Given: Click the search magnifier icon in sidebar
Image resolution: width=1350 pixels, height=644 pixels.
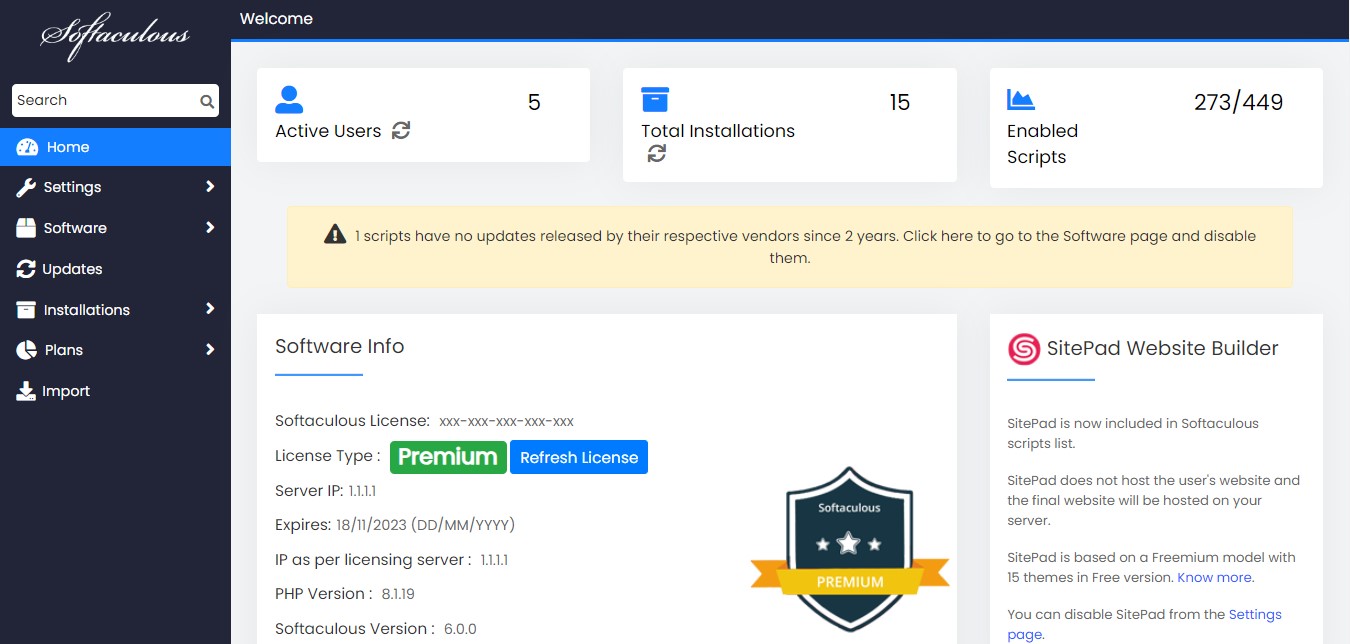Looking at the screenshot, I should 206,101.
